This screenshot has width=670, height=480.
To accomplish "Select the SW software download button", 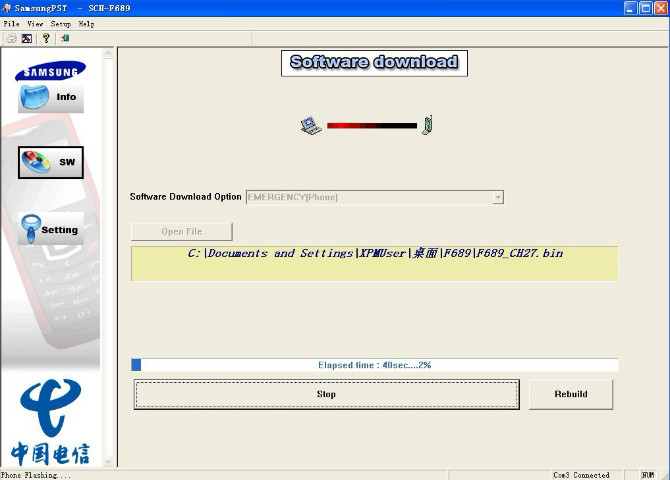I will (50, 162).
